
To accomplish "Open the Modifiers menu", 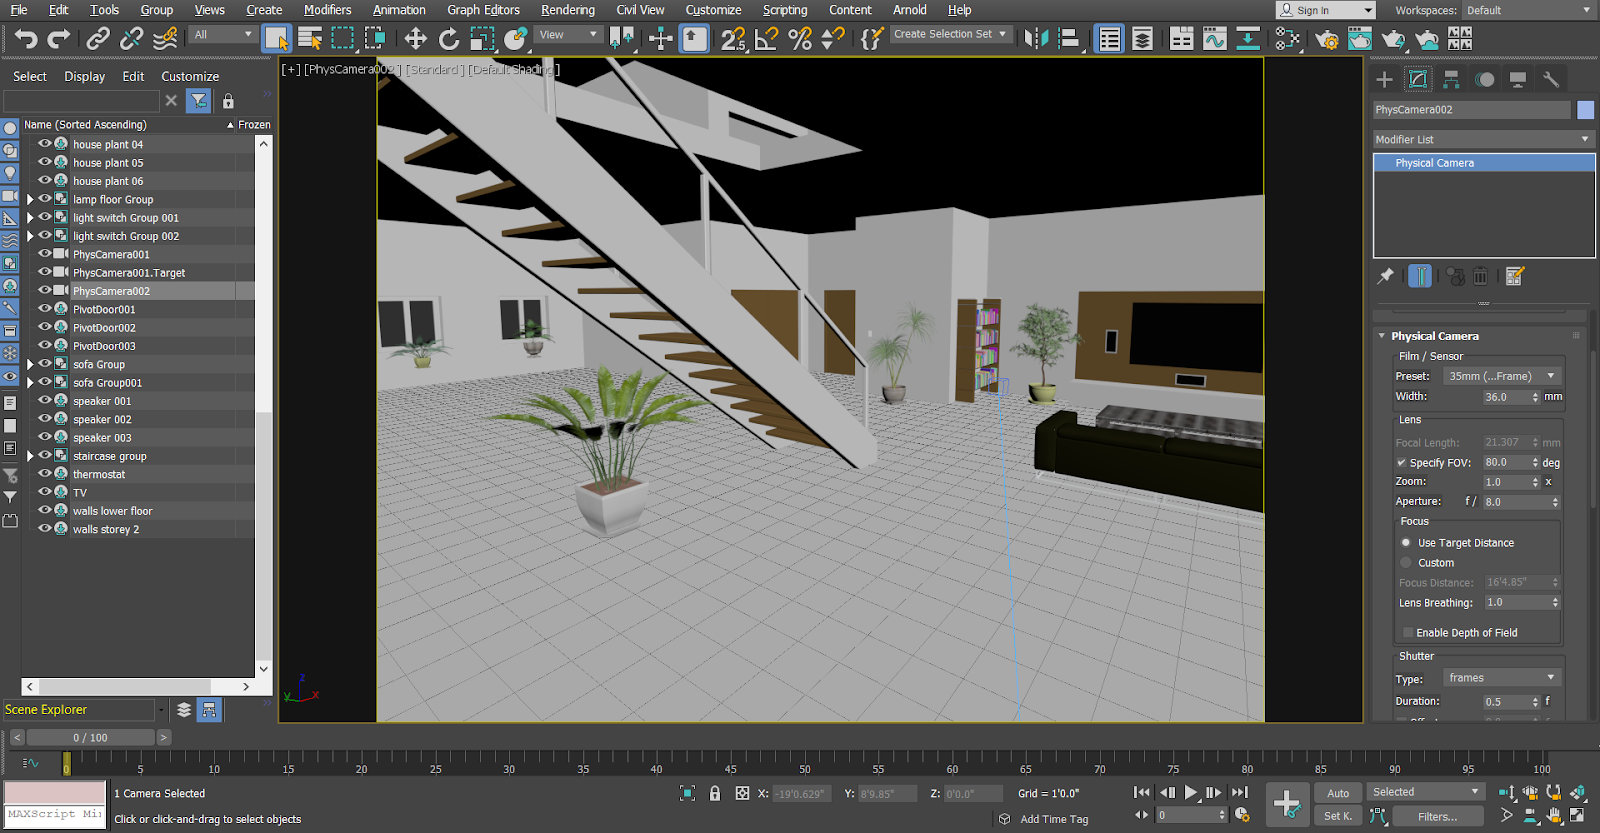I will pos(328,10).
